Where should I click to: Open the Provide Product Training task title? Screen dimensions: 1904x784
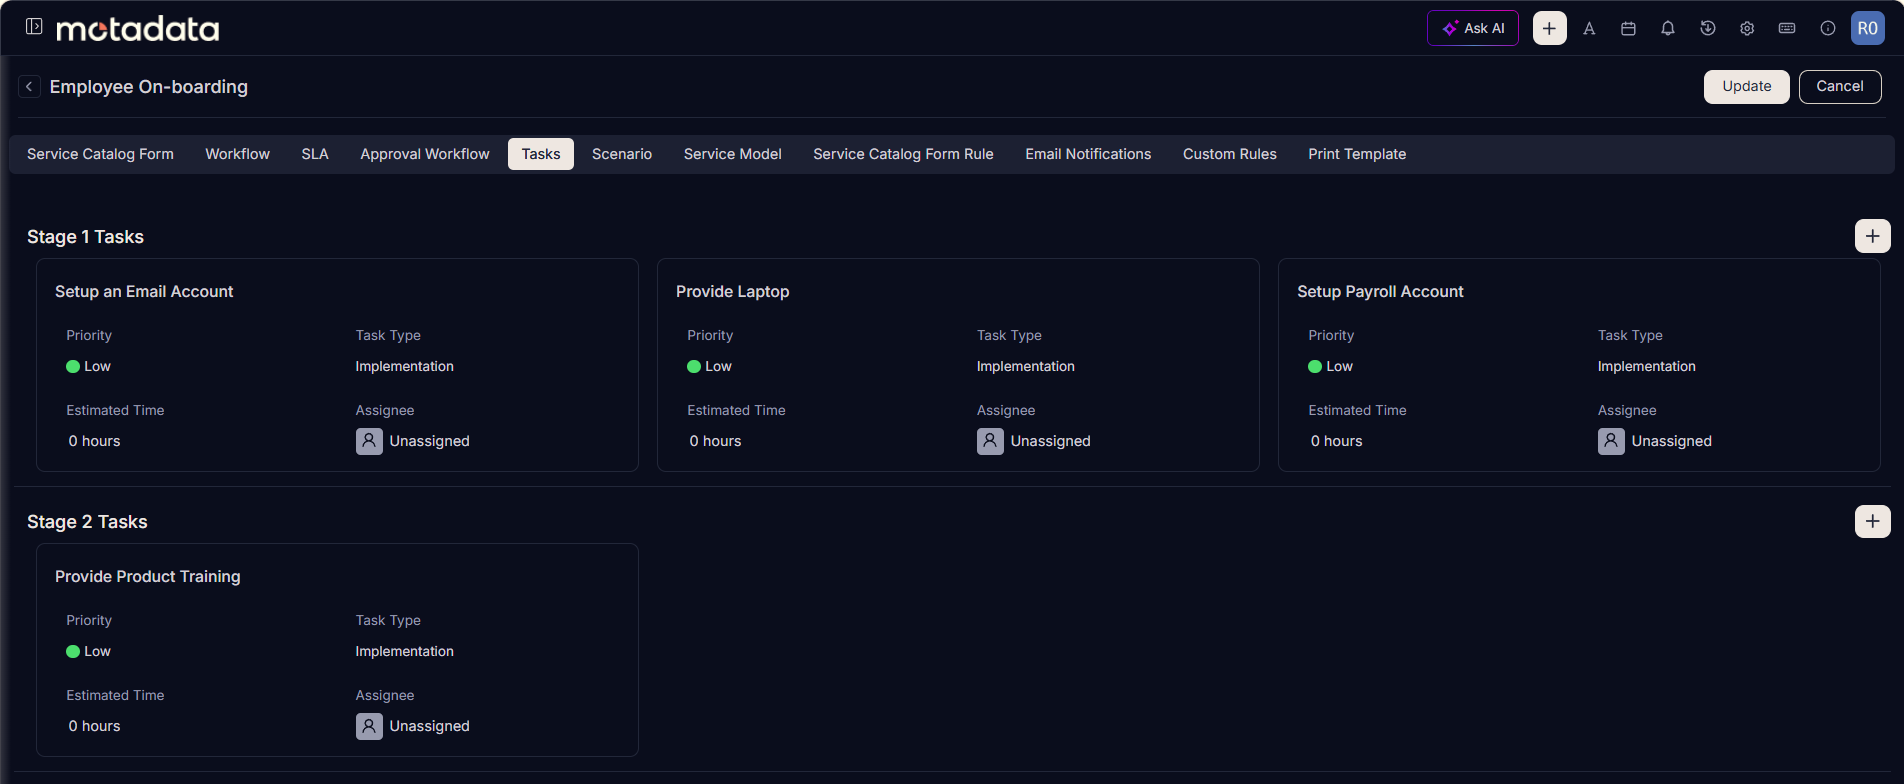pyautogui.click(x=148, y=576)
